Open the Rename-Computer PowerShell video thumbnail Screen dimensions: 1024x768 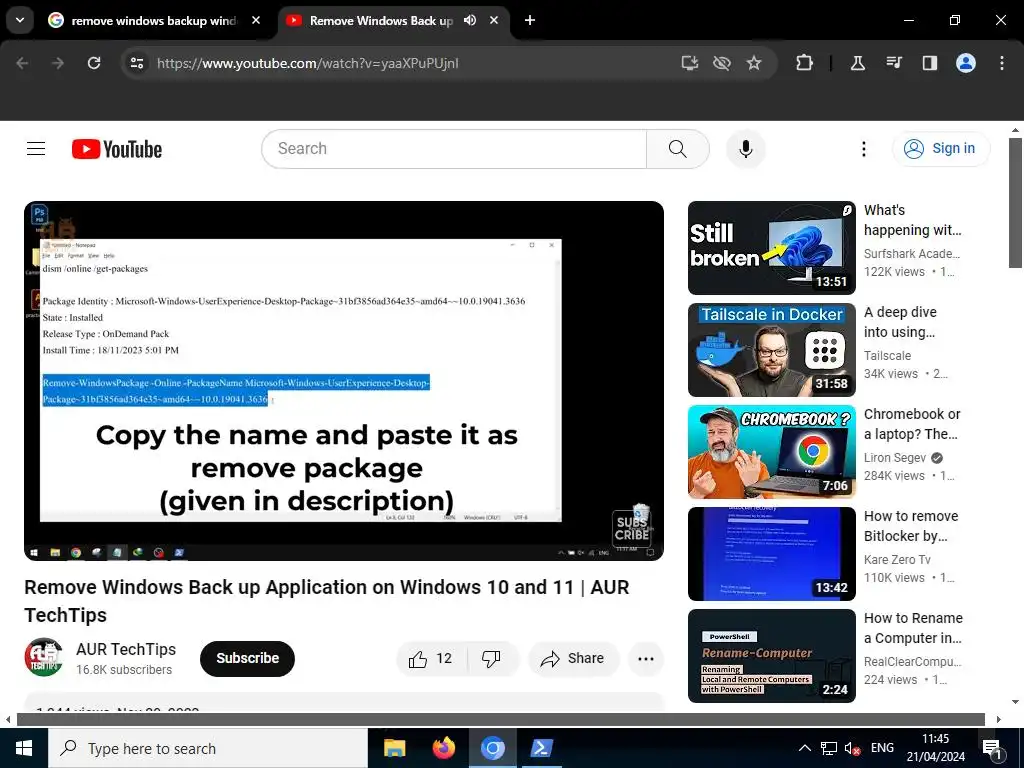772,656
